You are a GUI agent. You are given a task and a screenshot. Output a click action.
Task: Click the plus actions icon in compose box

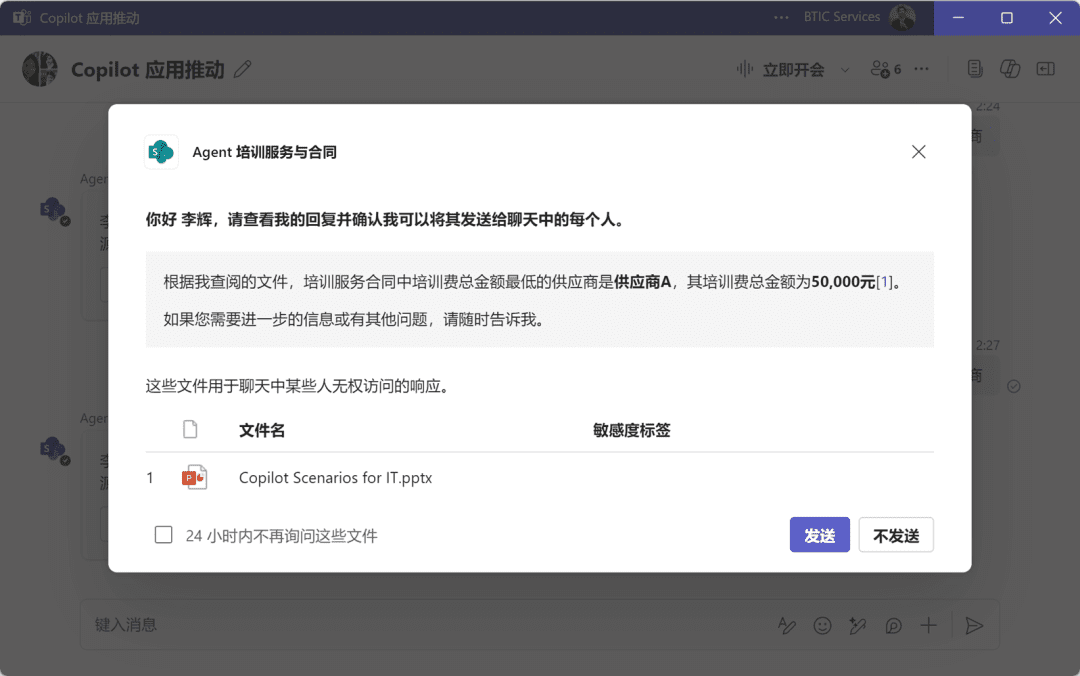pyautogui.click(x=928, y=625)
